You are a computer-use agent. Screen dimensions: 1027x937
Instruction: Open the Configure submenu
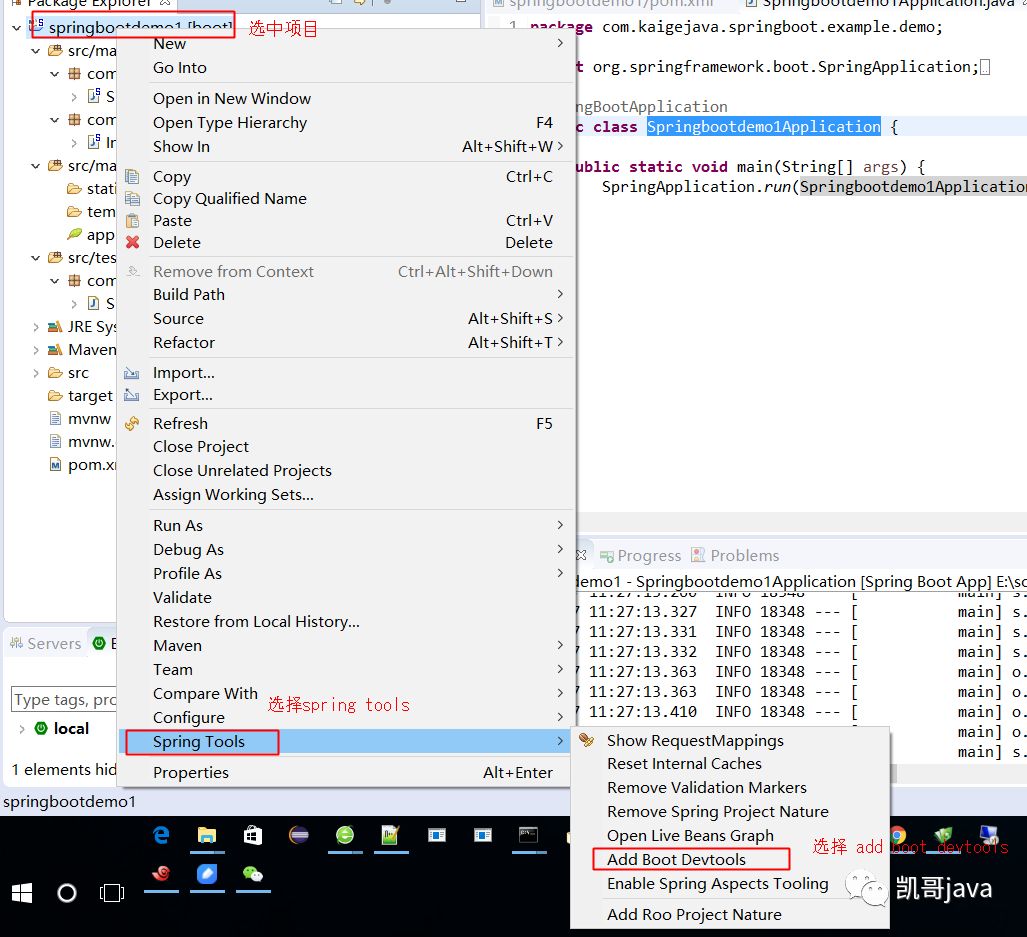[x=189, y=718]
